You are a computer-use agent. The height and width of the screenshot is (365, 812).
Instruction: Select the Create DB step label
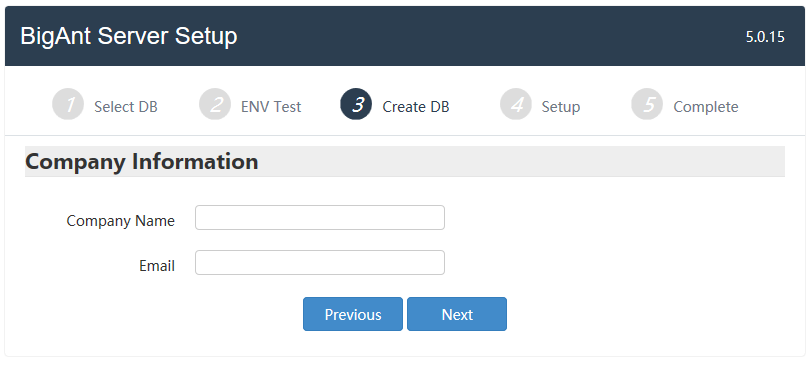point(416,107)
